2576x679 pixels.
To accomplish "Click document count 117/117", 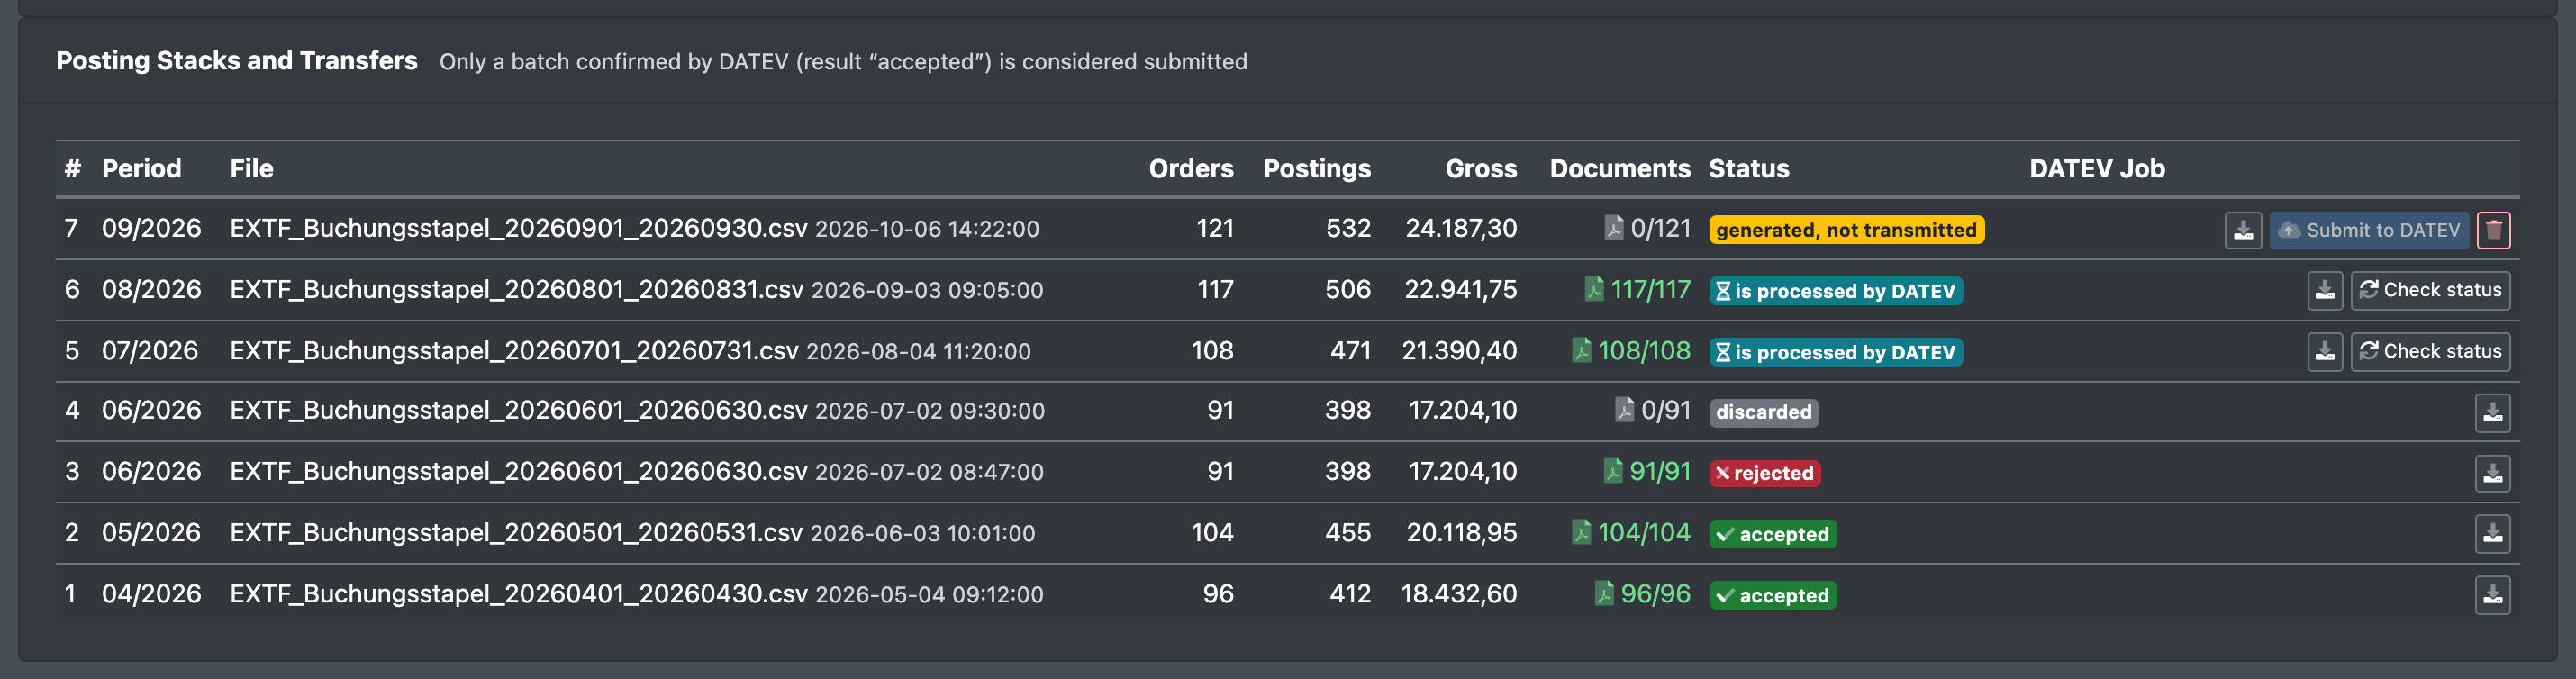I will point(1650,290).
